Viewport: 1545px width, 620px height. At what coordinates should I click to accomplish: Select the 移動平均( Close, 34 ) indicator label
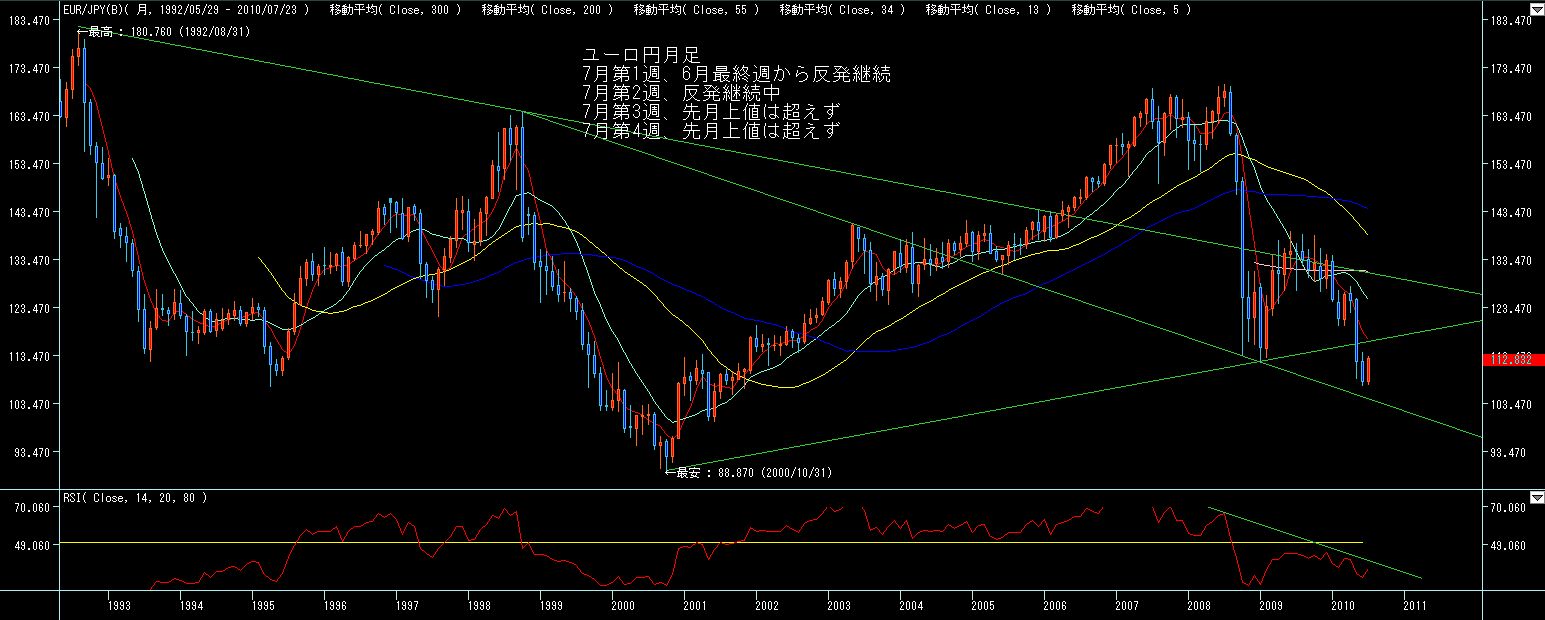tap(842, 9)
